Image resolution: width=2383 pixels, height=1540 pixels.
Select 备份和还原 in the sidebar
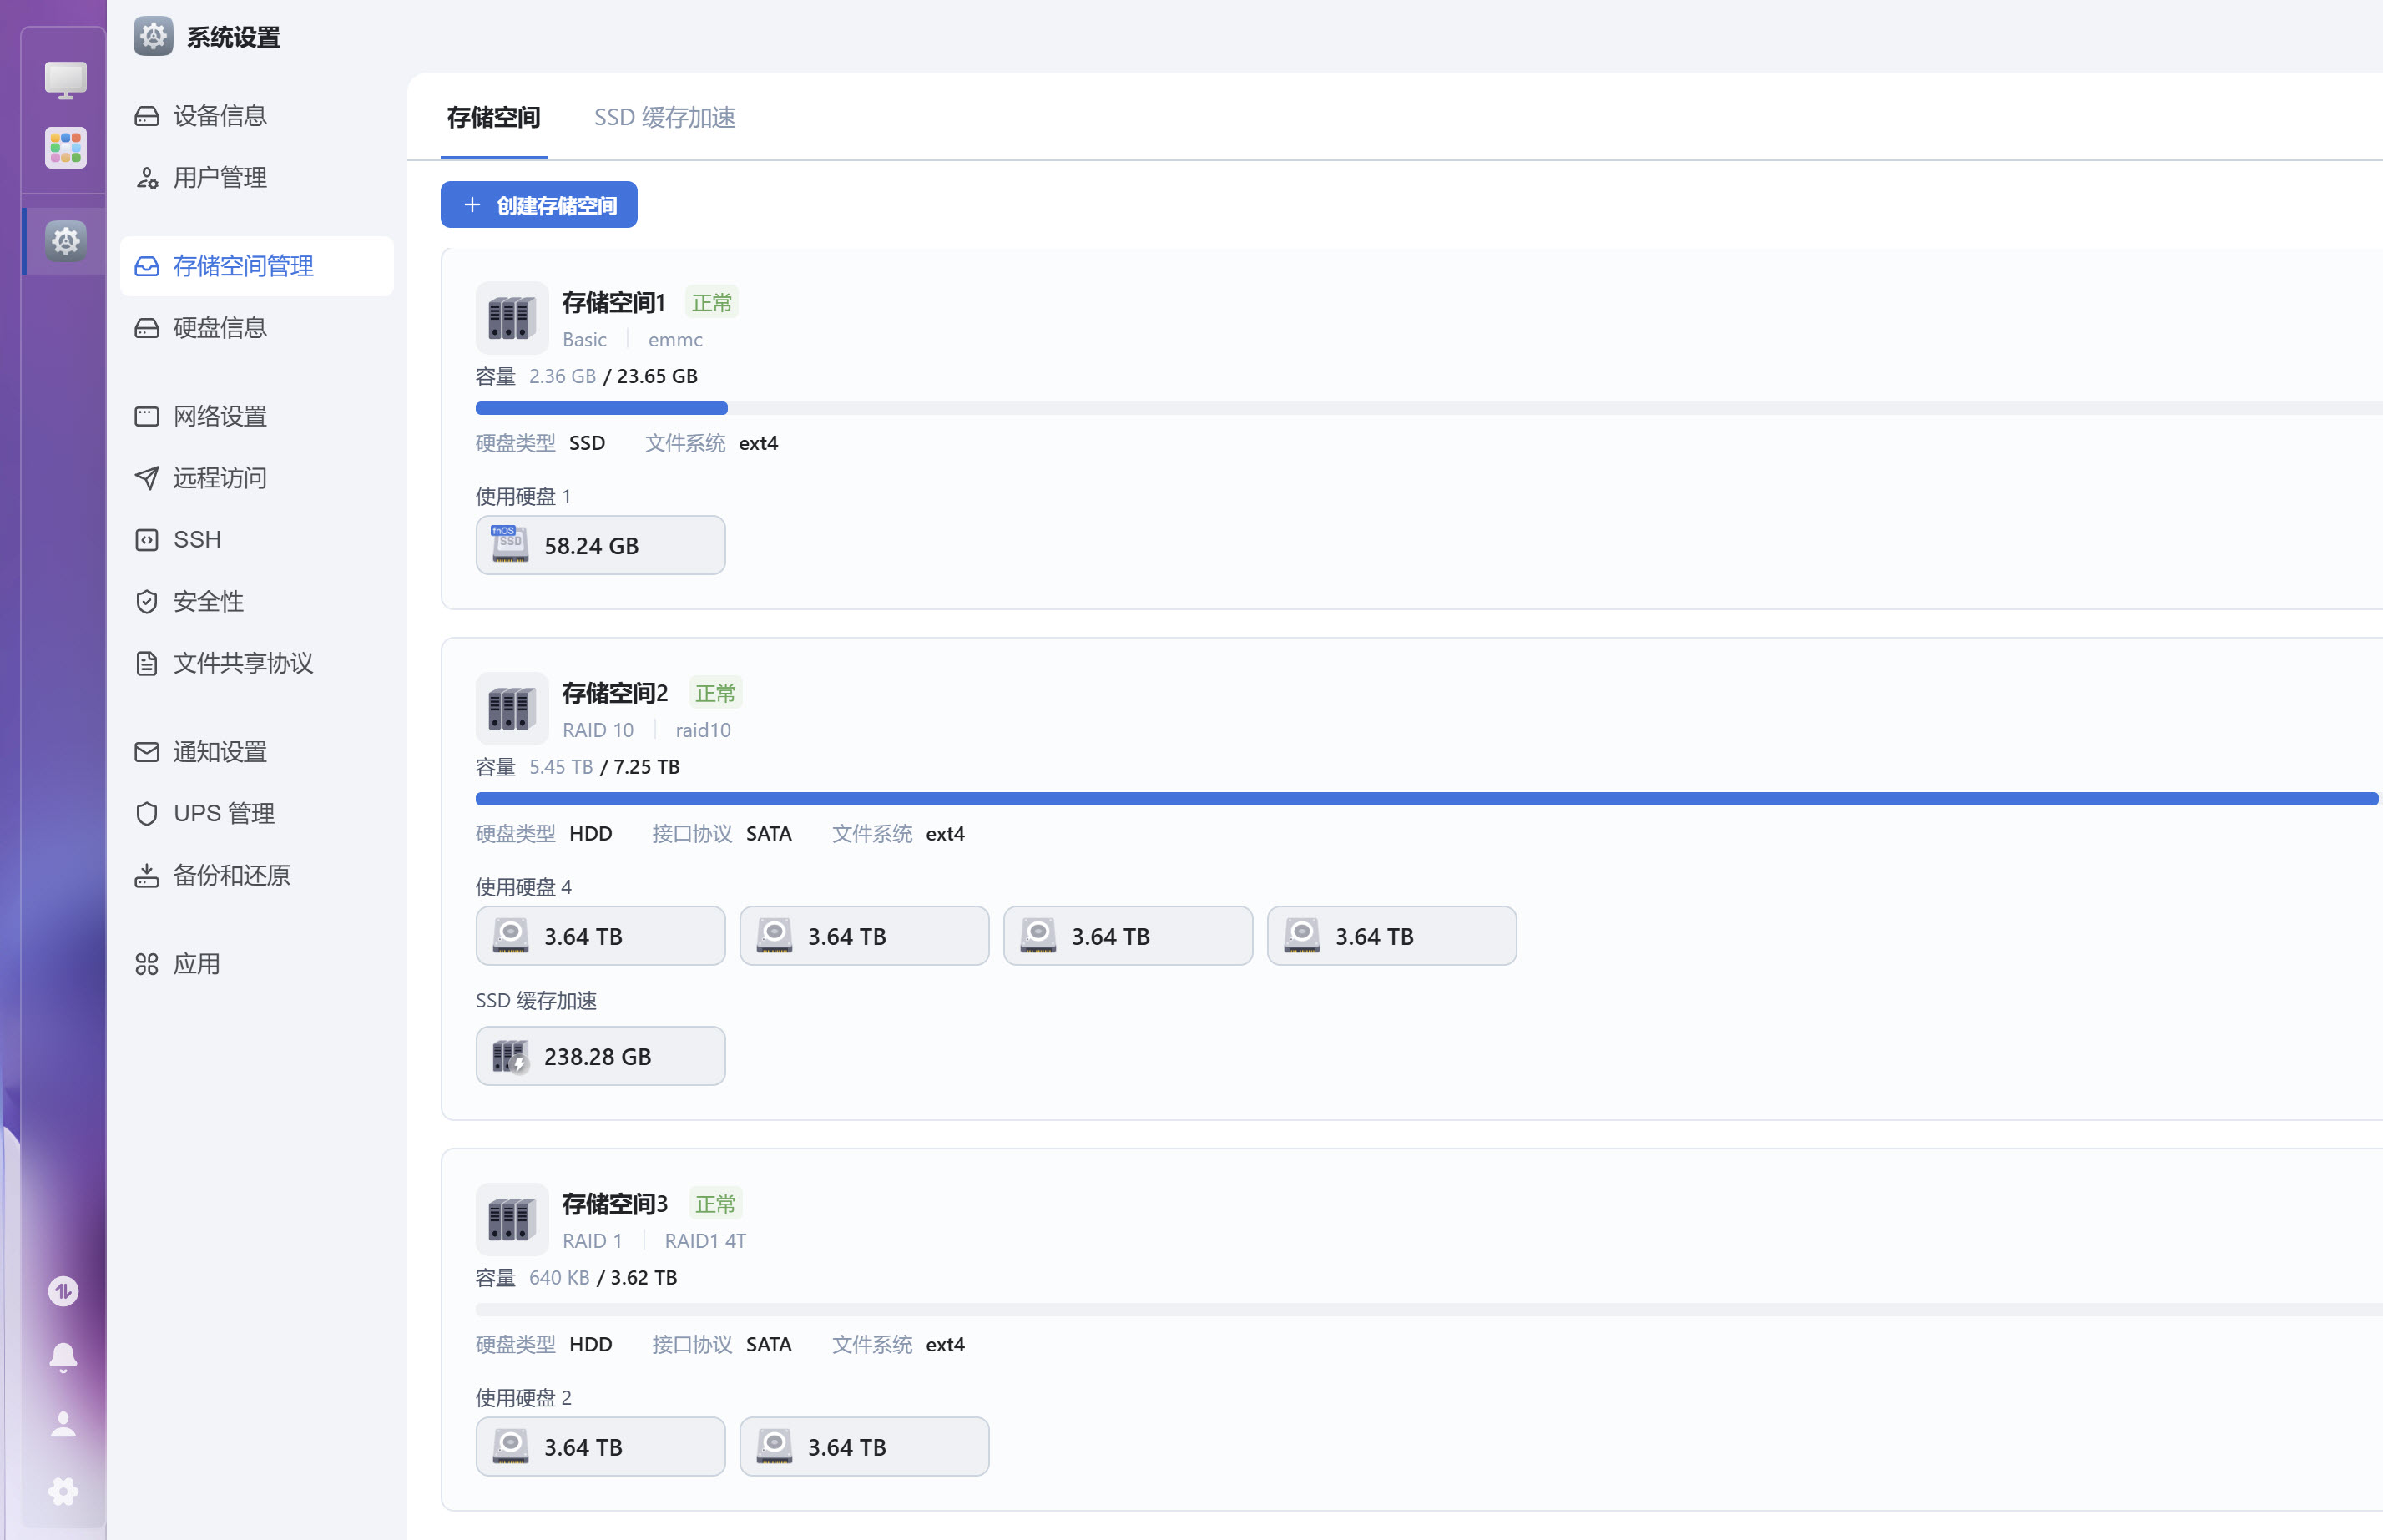point(231,876)
